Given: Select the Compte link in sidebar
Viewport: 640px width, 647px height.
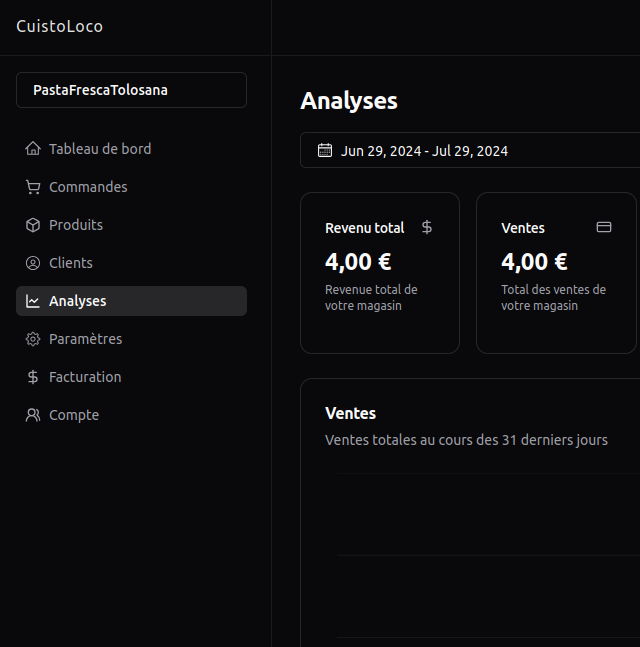Looking at the screenshot, I should 74,415.
